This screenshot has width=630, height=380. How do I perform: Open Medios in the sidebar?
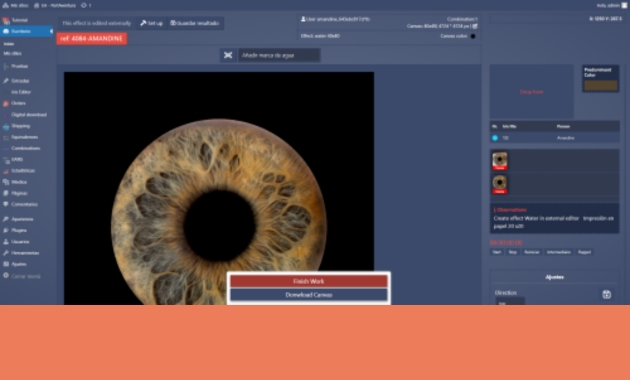(x=19, y=182)
